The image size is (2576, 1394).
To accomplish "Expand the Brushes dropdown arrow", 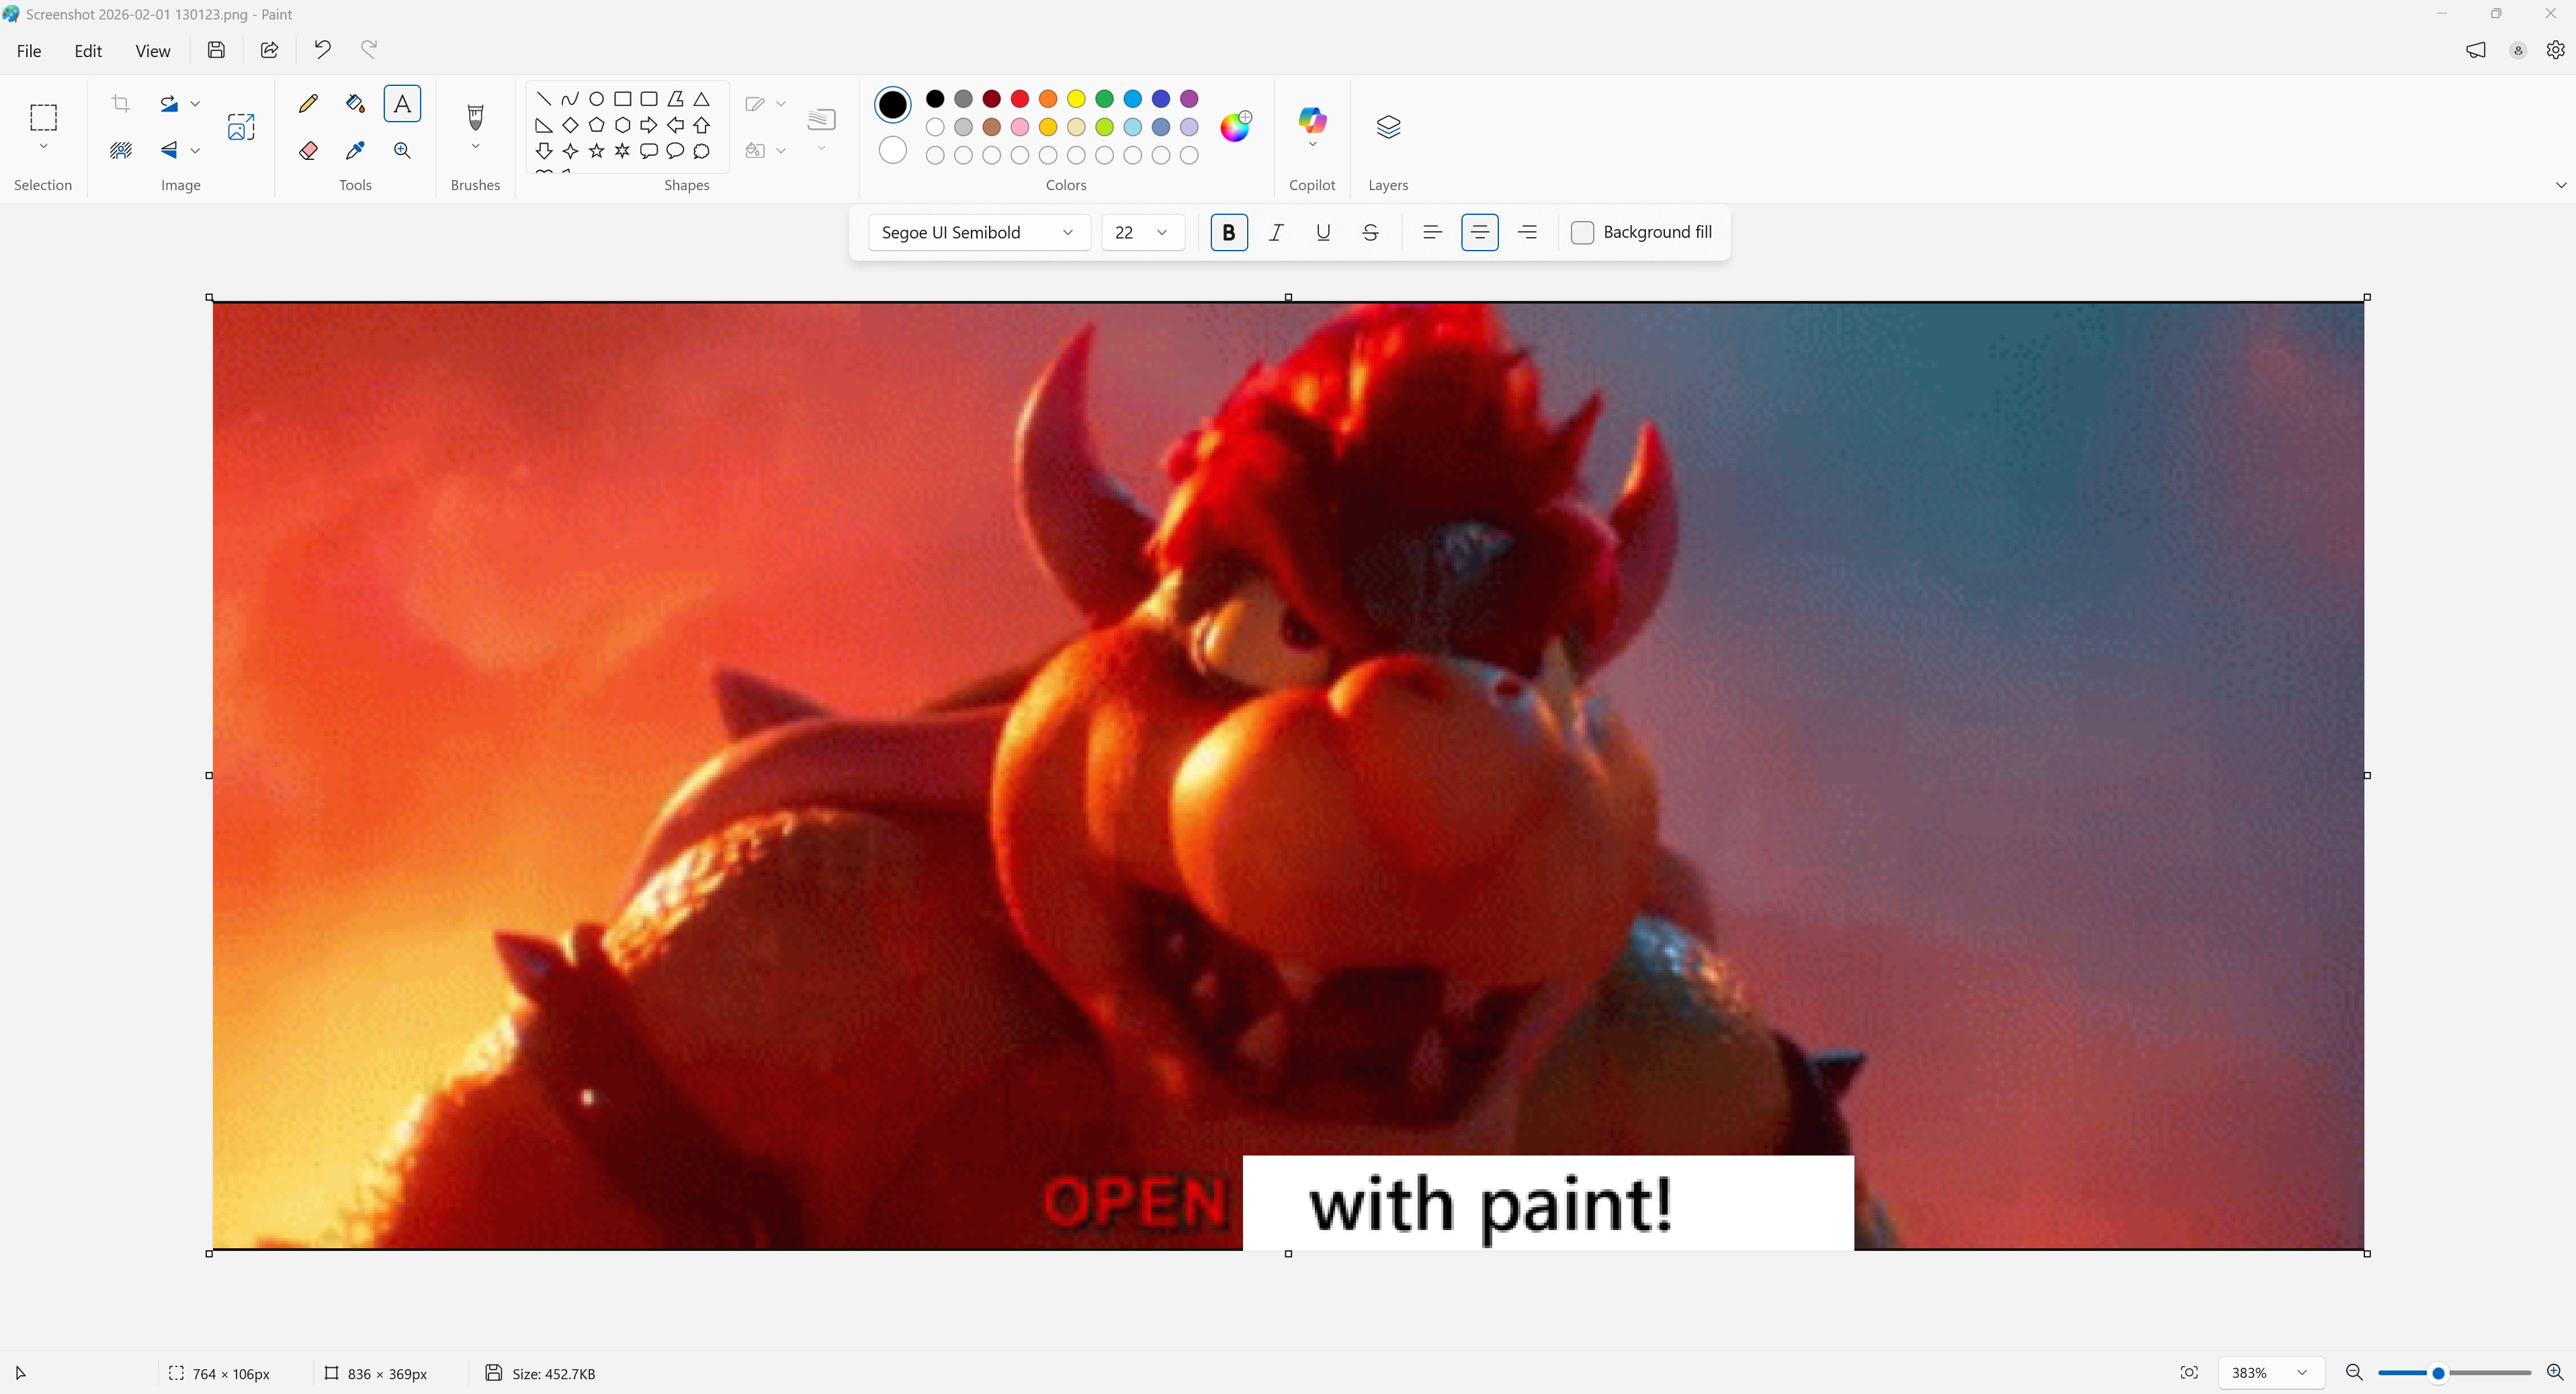I will (x=475, y=147).
